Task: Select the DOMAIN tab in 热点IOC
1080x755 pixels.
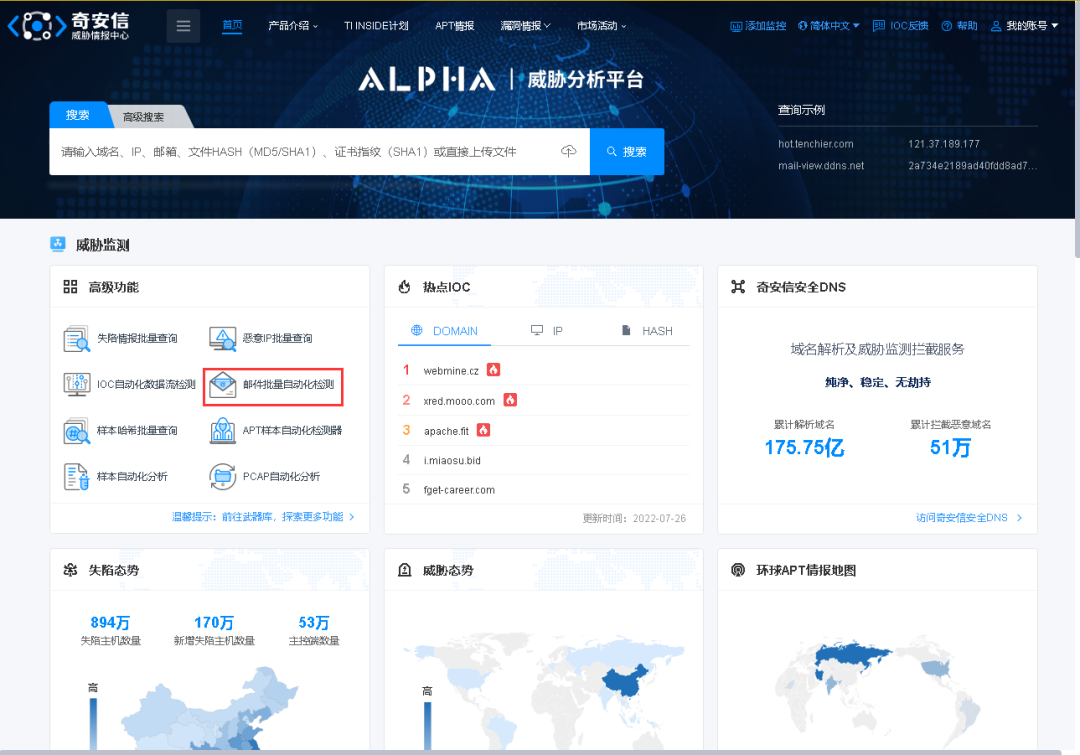Action: 444,331
